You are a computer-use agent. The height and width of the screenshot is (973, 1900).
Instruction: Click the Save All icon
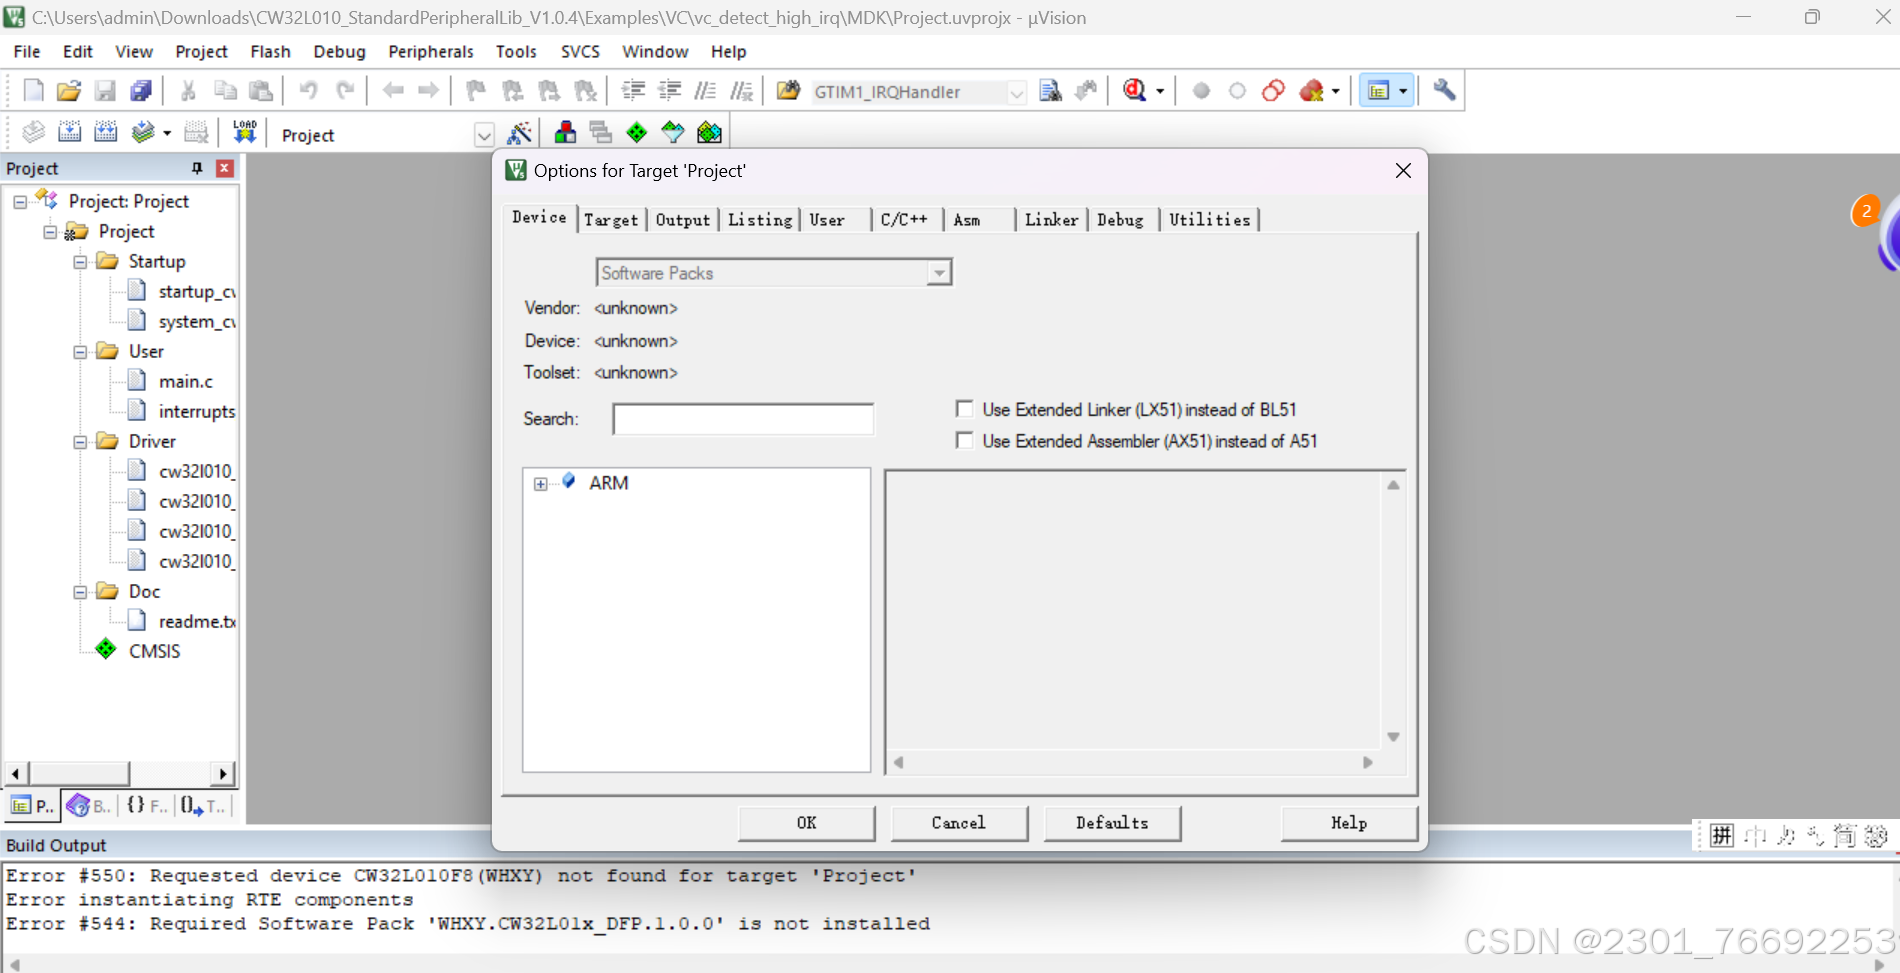point(141,91)
